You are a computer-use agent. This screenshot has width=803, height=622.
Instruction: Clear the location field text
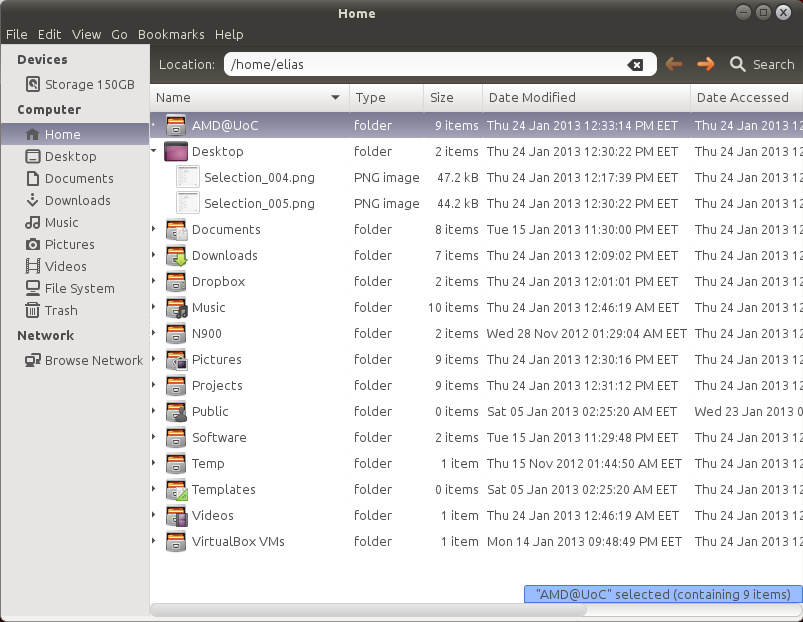[x=635, y=65]
